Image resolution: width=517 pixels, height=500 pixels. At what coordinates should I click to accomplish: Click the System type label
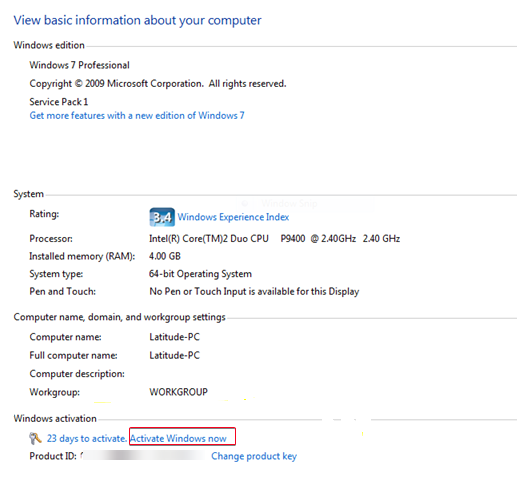click(56, 274)
